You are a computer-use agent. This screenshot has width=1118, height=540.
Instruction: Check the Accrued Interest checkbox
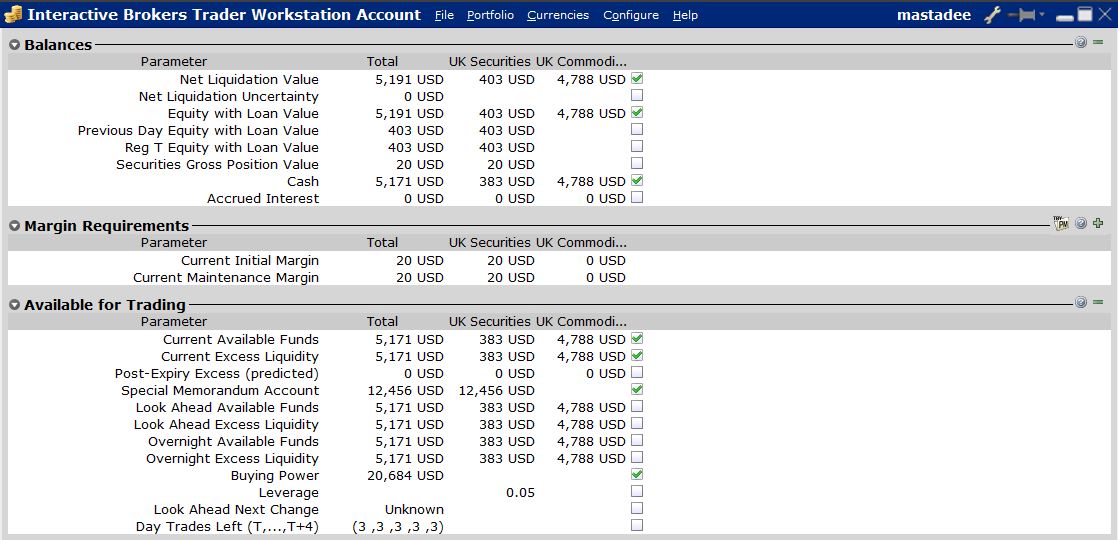point(637,197)
